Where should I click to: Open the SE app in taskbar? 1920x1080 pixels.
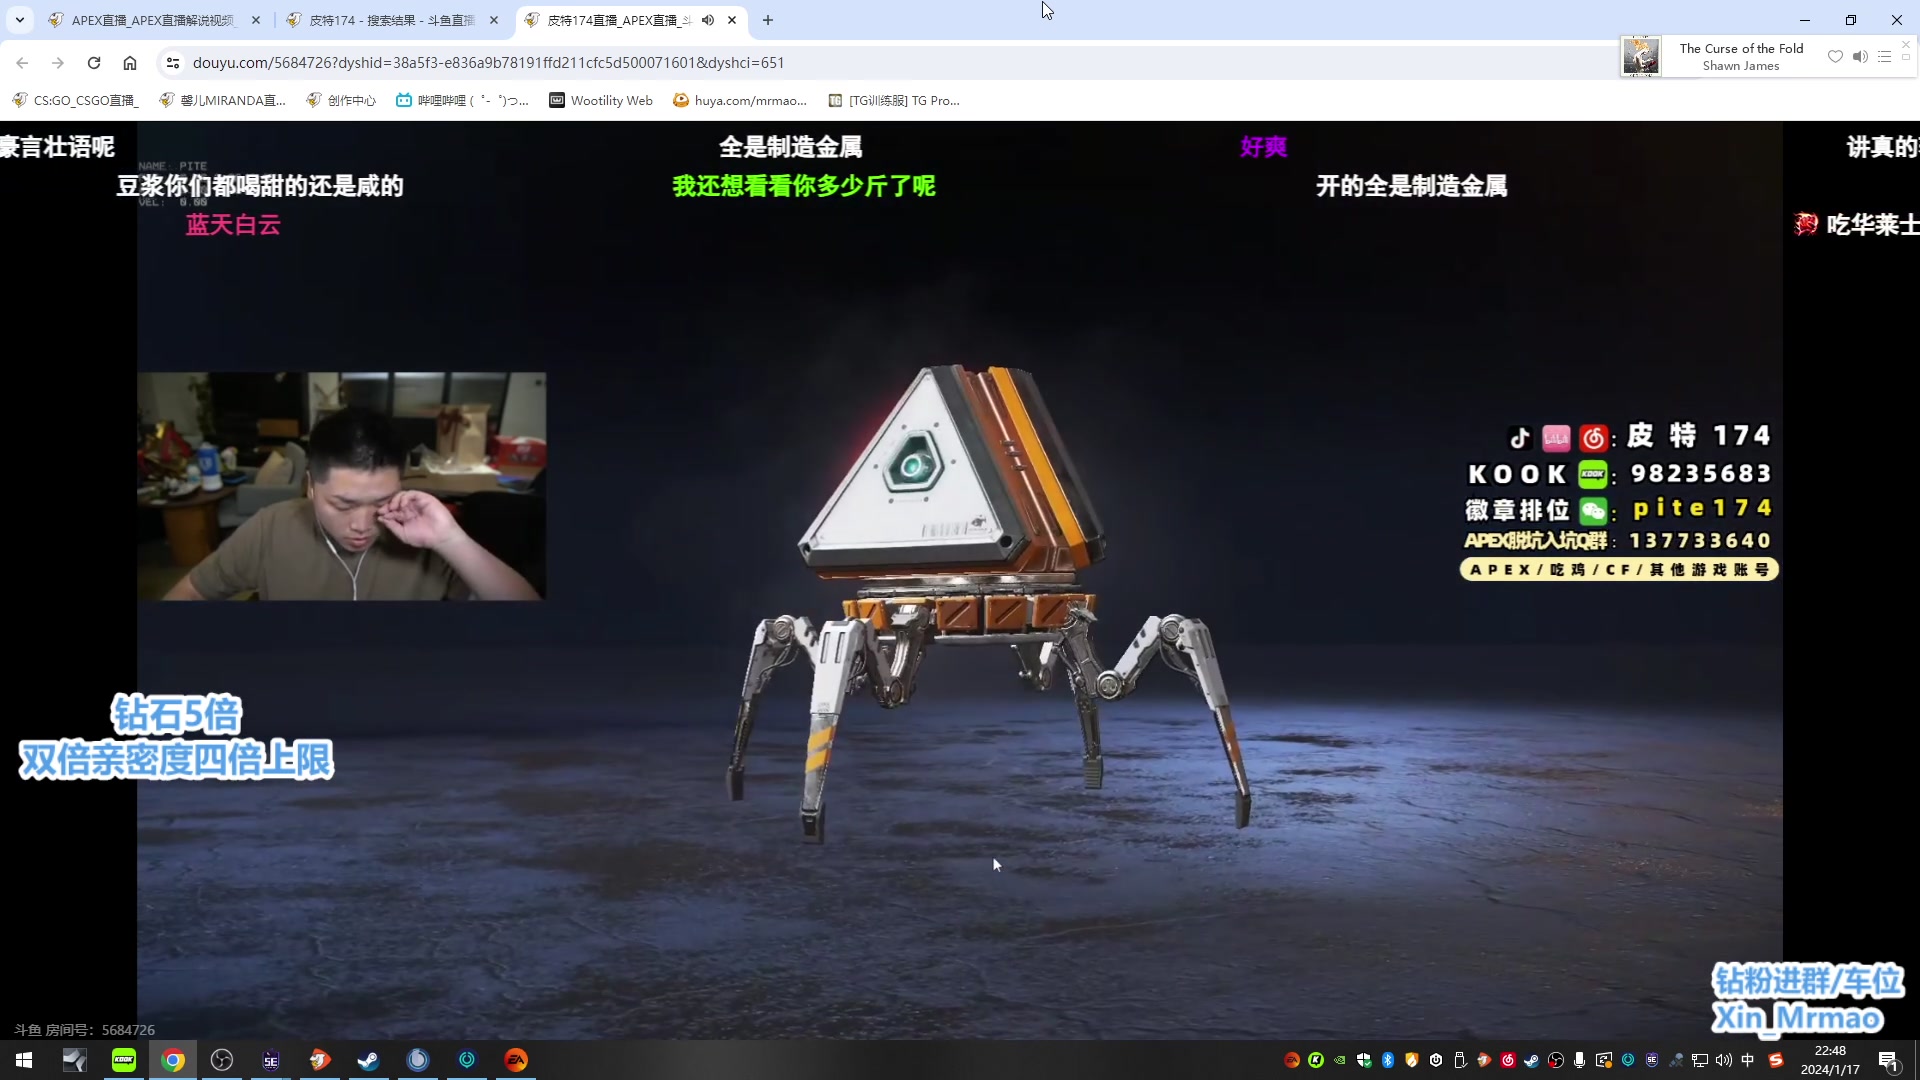click(x=271, y=1060)
